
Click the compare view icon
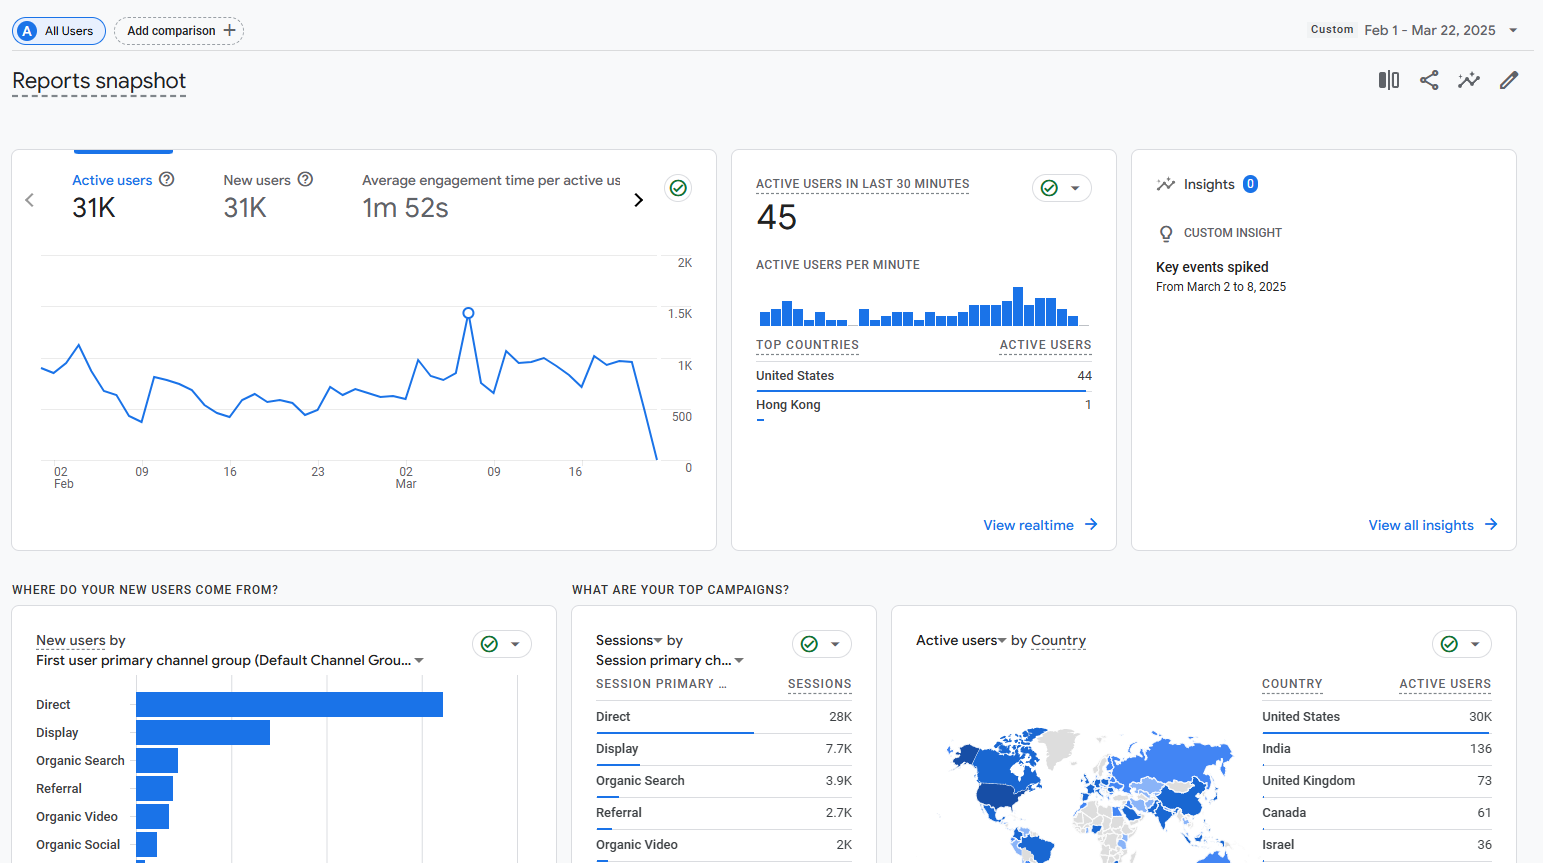tap(1388, 80)
